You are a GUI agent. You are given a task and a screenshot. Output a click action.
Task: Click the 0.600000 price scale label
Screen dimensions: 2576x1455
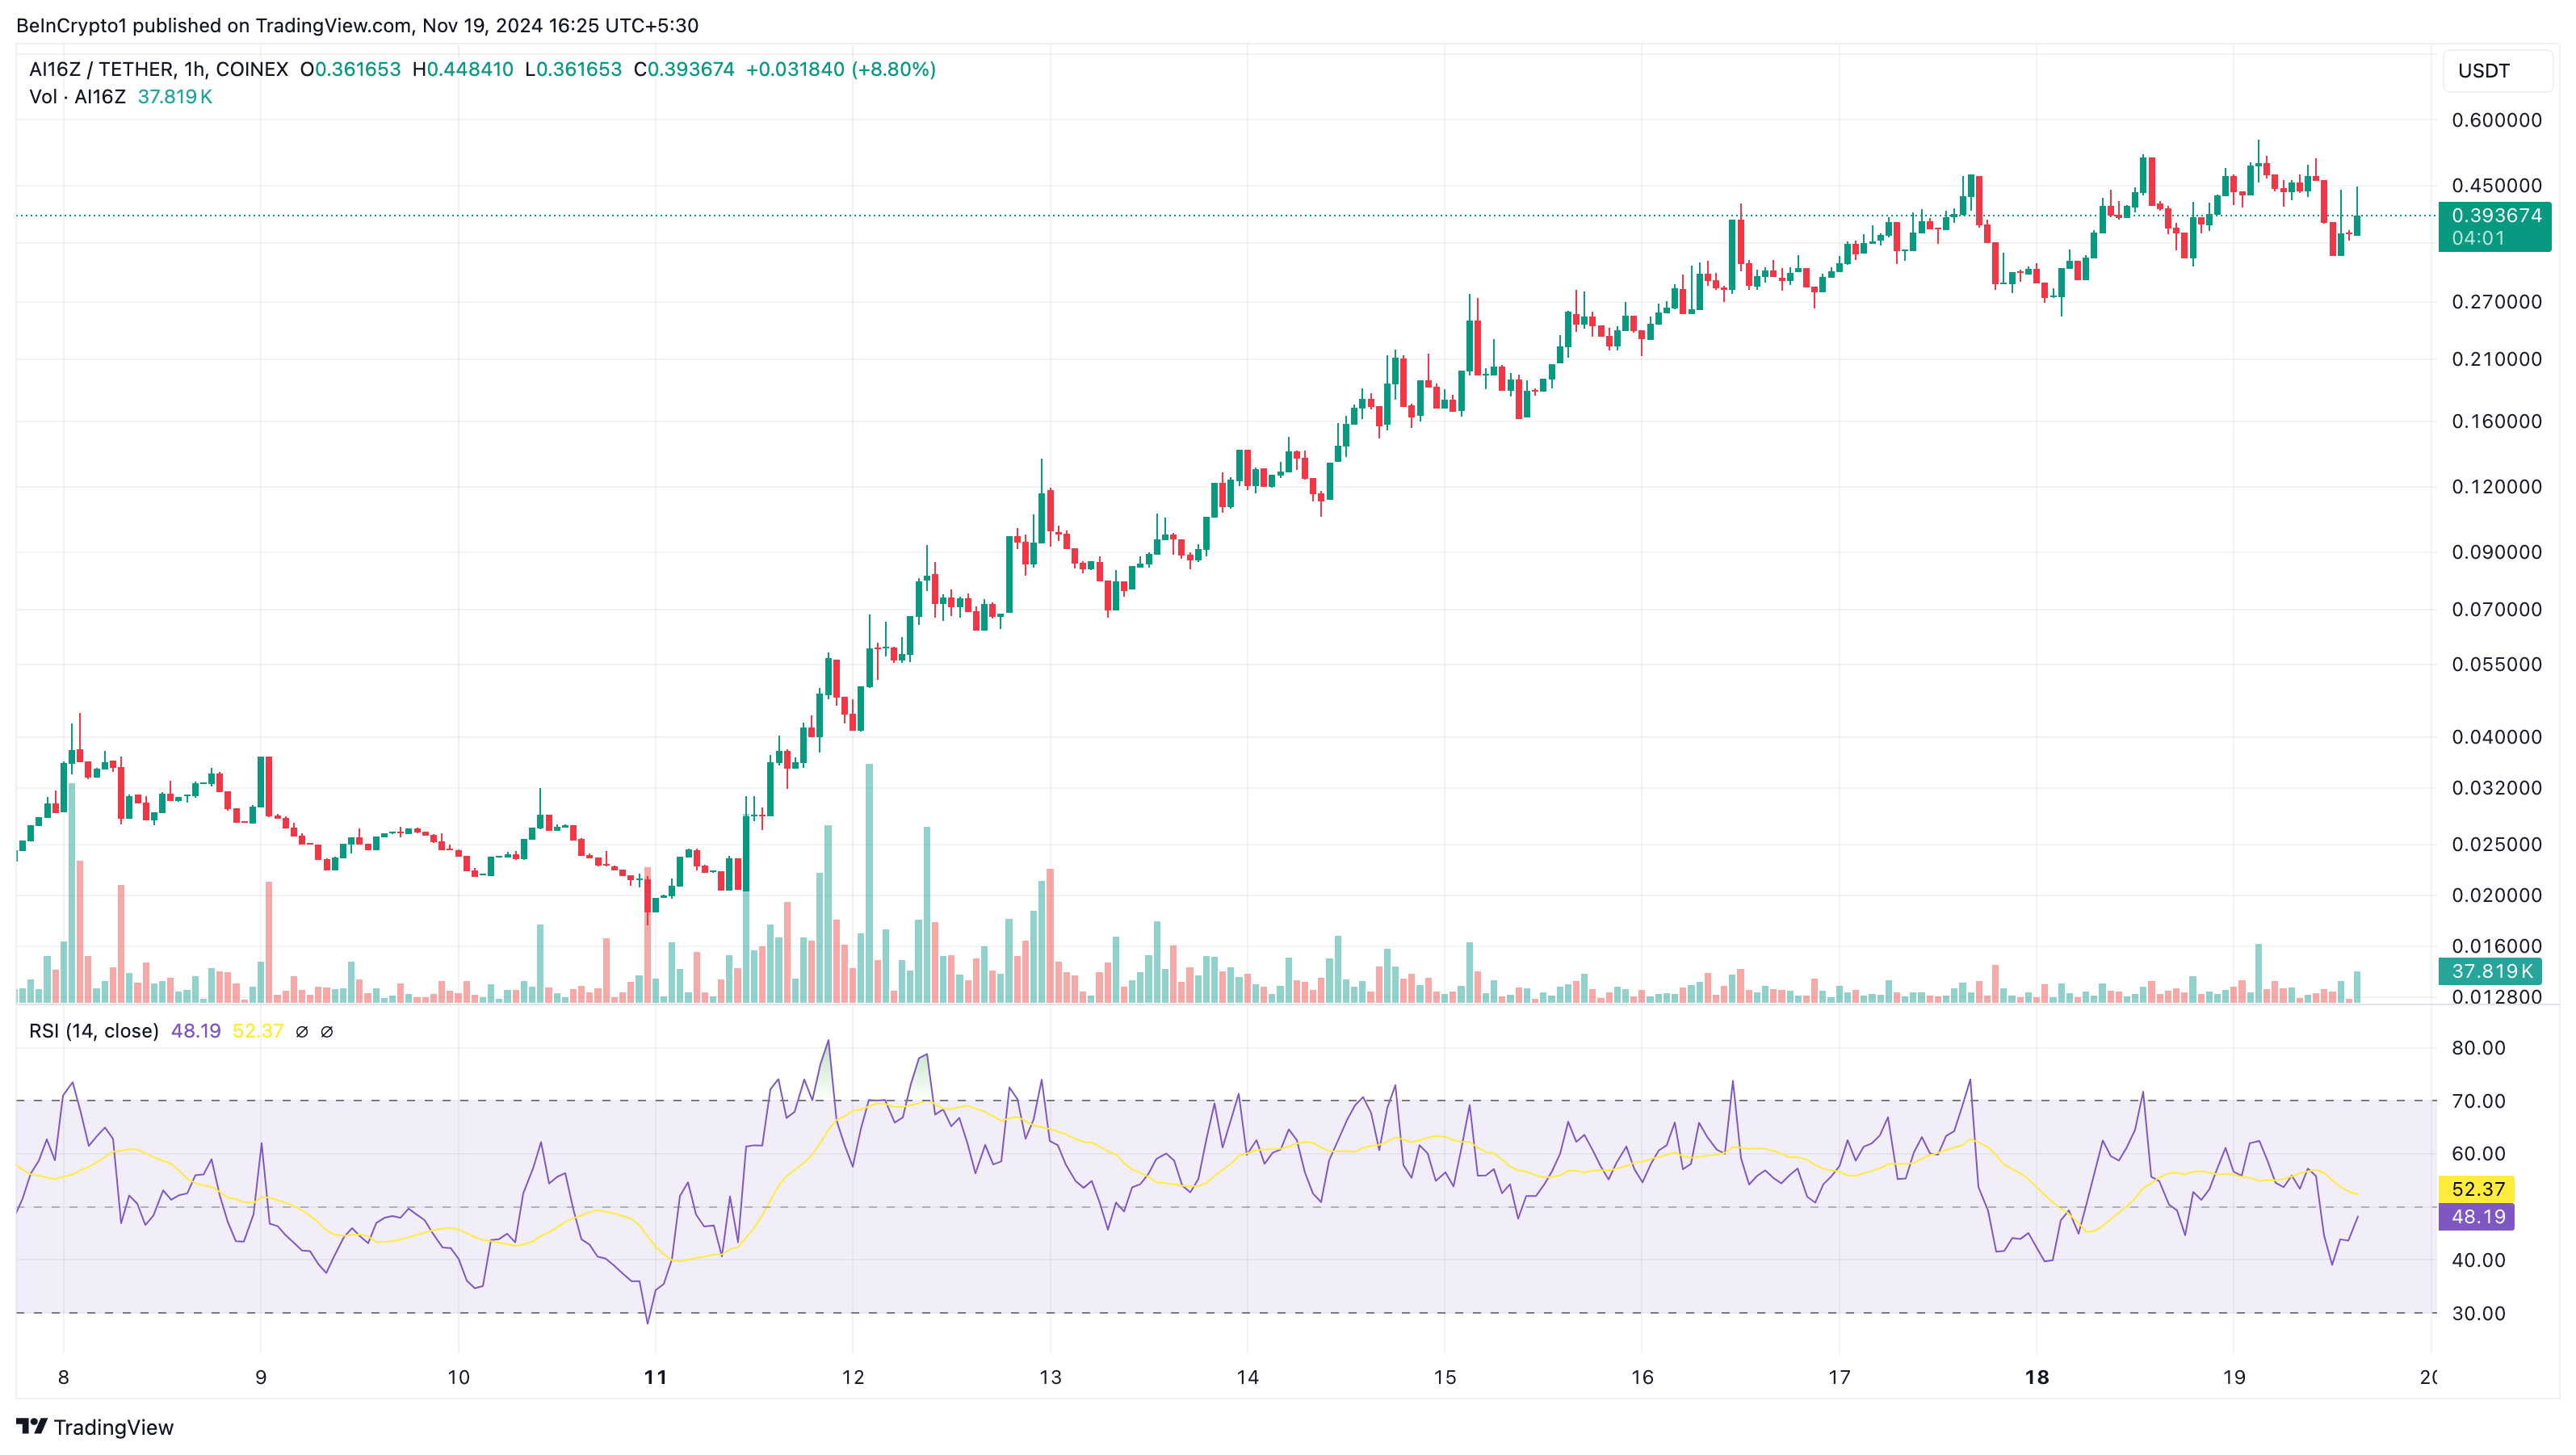coord(2495,120)
